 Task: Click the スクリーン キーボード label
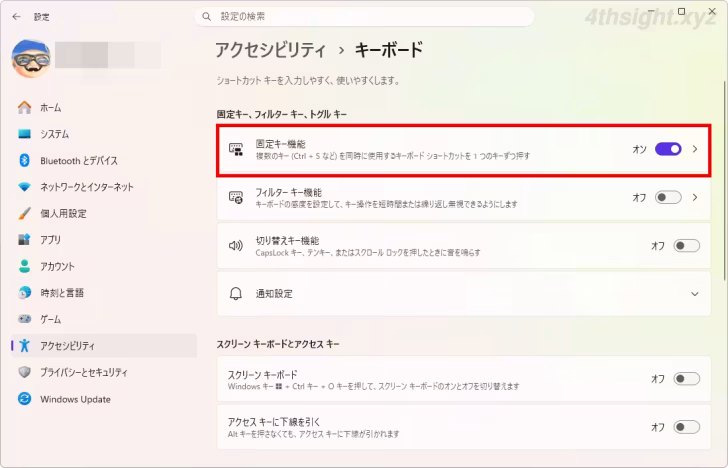coord(262,374)
